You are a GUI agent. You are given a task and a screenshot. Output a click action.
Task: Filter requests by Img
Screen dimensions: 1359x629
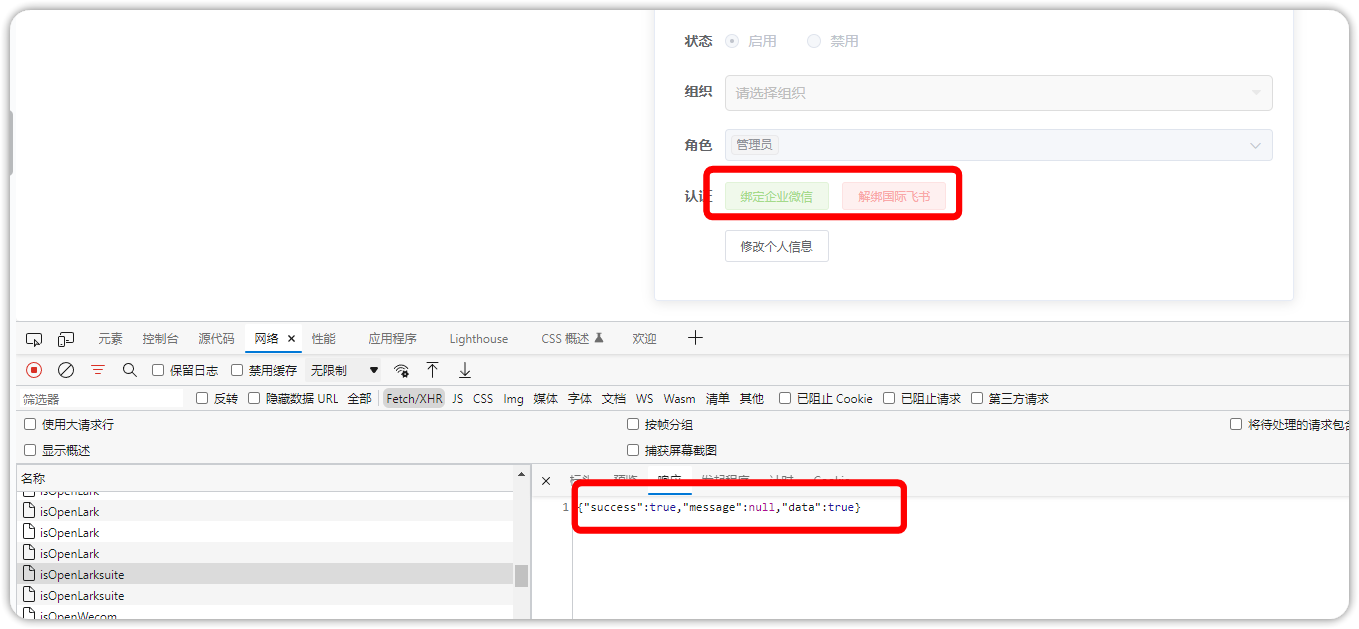point(513,398)
